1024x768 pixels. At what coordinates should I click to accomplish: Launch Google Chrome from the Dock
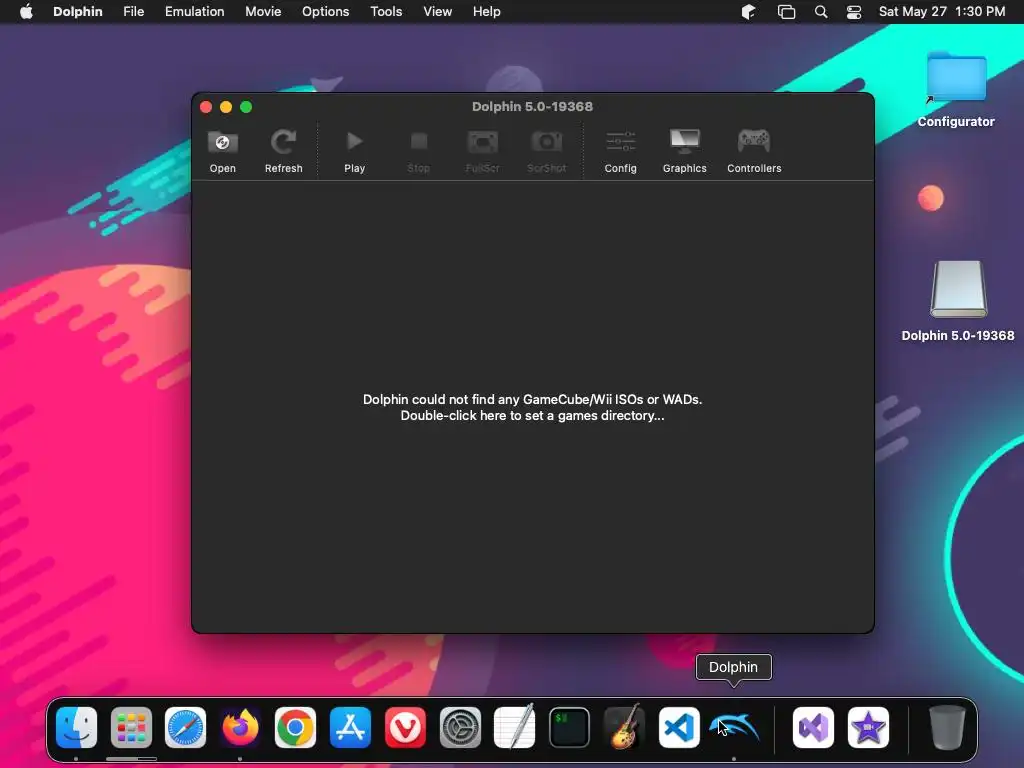point(295,727)
